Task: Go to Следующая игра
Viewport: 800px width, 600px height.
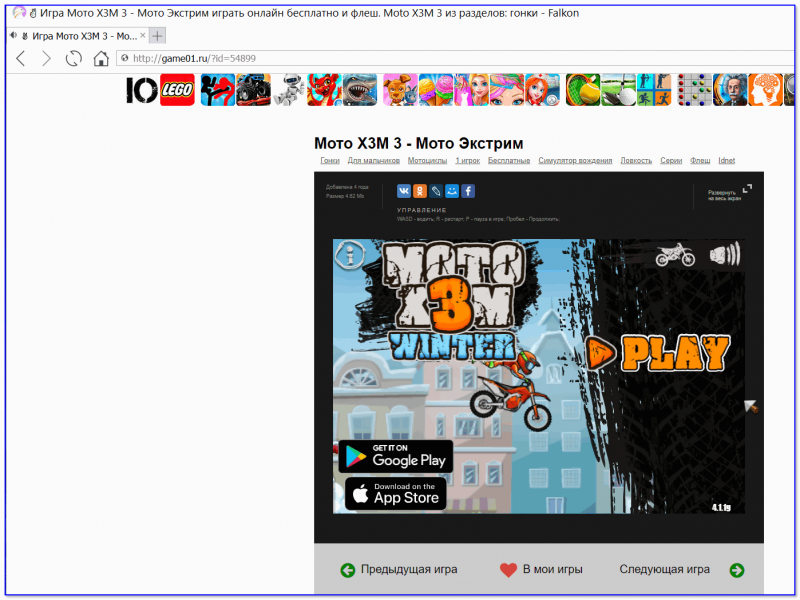Action: [x=682, y=569]
